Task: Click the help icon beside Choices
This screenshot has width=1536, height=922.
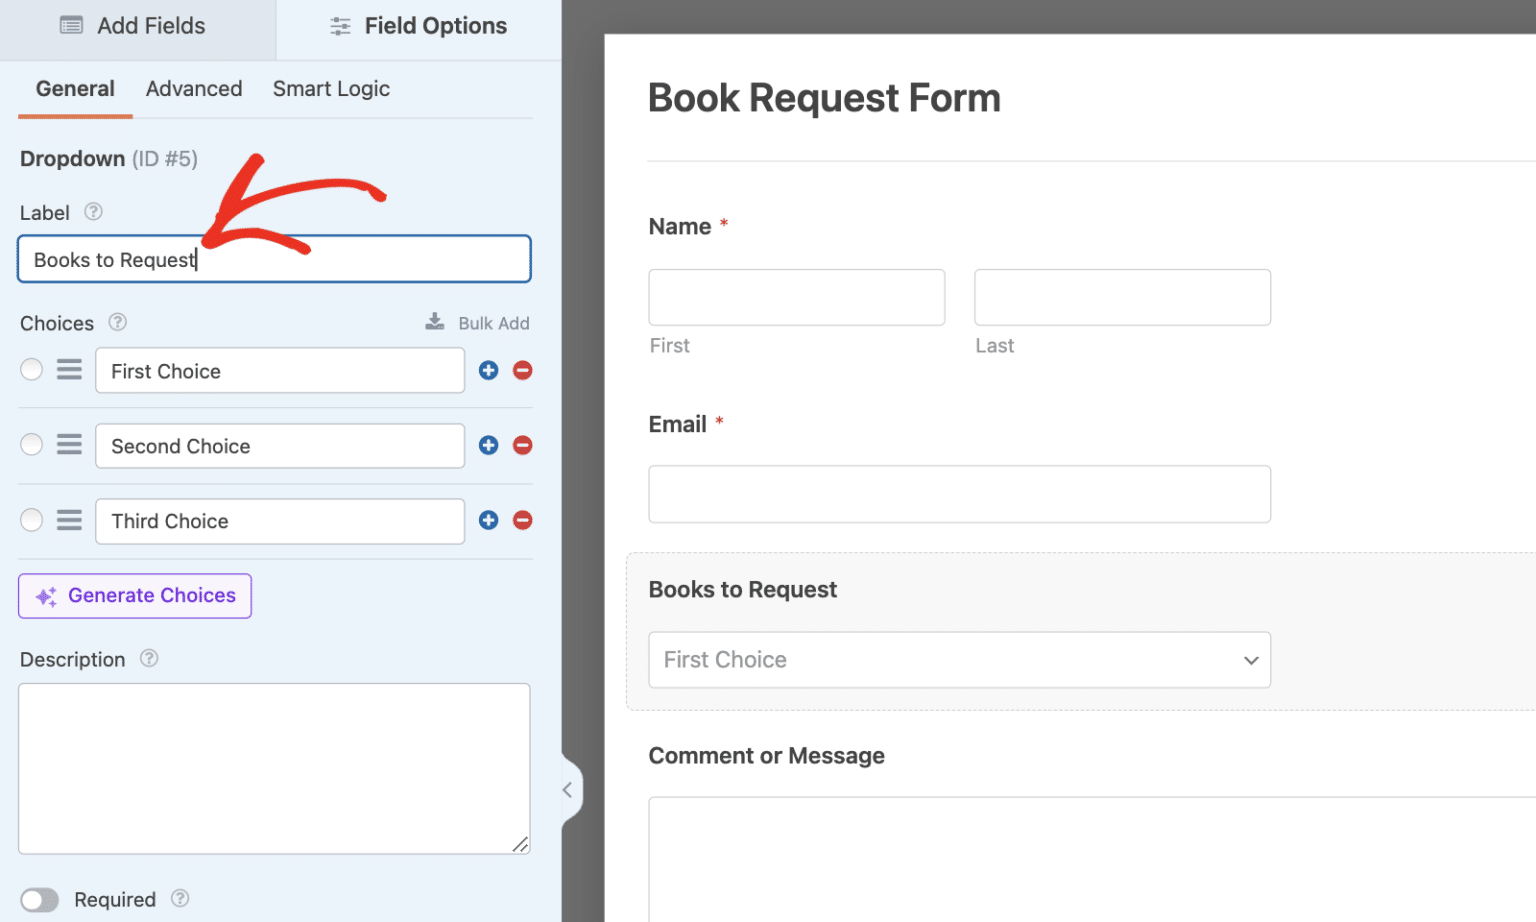Action: pos(117,323)
